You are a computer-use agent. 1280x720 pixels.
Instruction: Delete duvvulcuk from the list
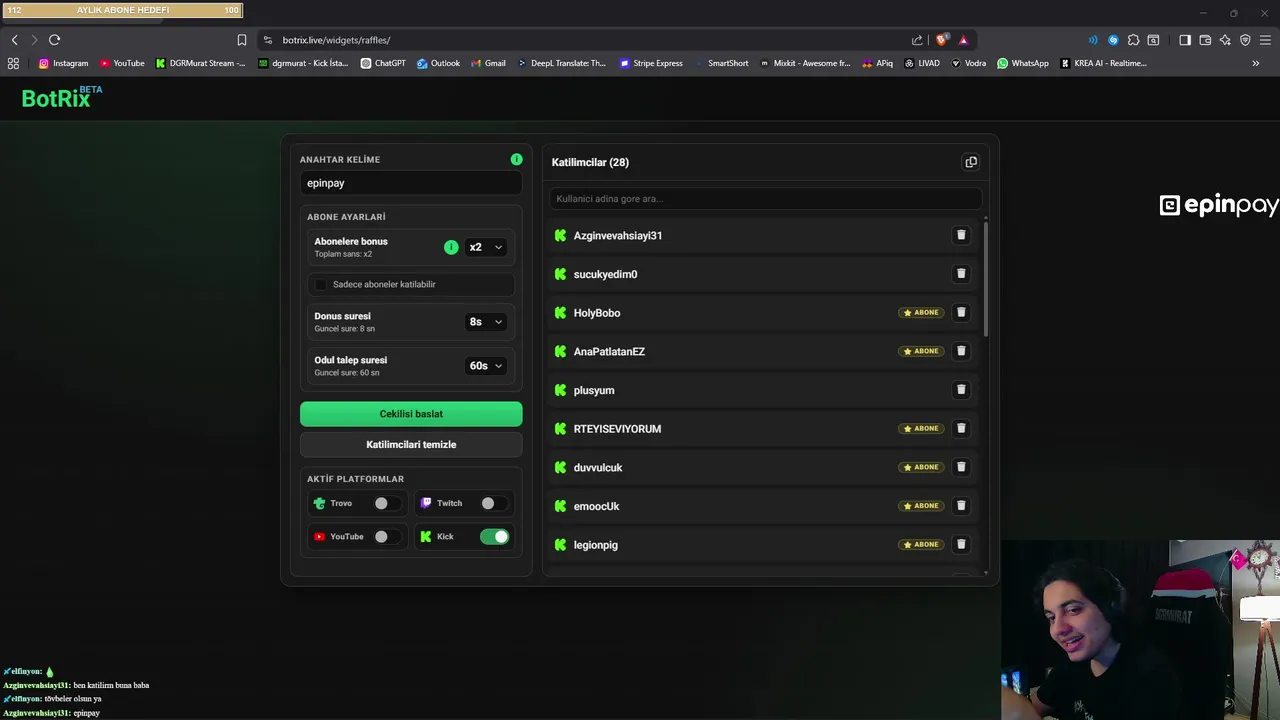point(961,467)
